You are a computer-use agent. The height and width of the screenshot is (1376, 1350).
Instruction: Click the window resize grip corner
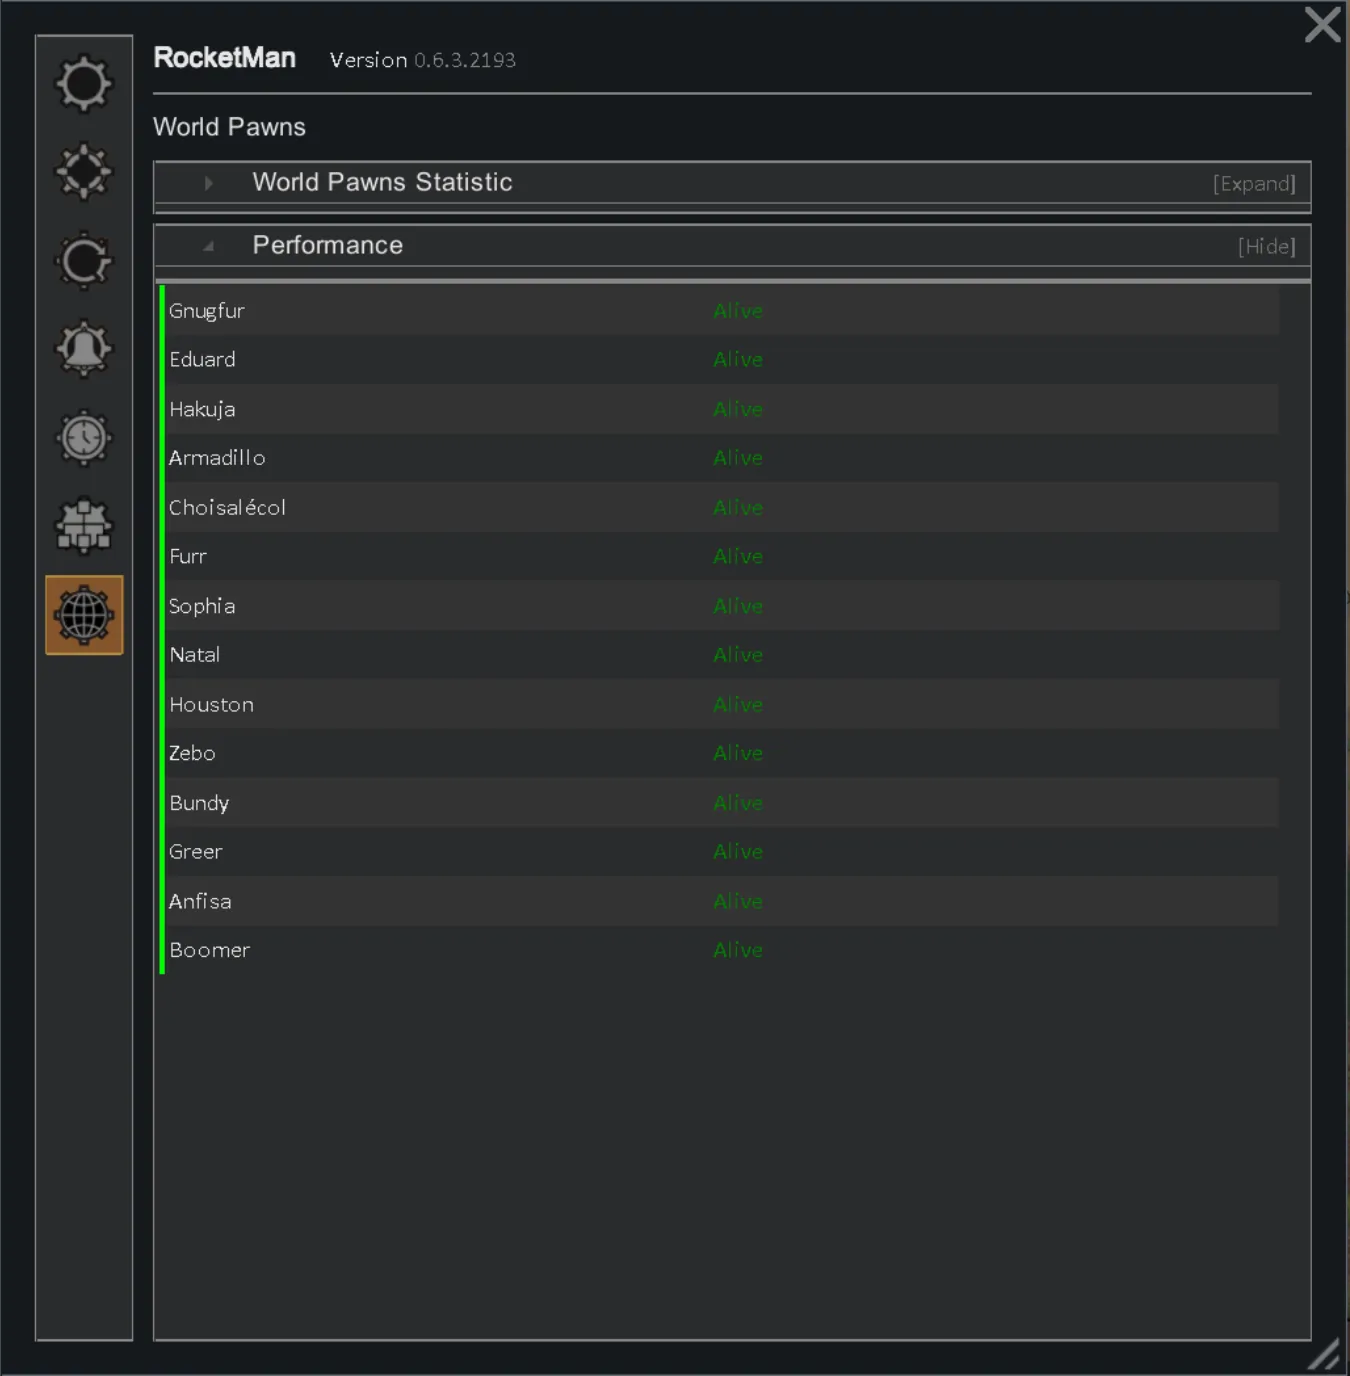[1324, 1355]
